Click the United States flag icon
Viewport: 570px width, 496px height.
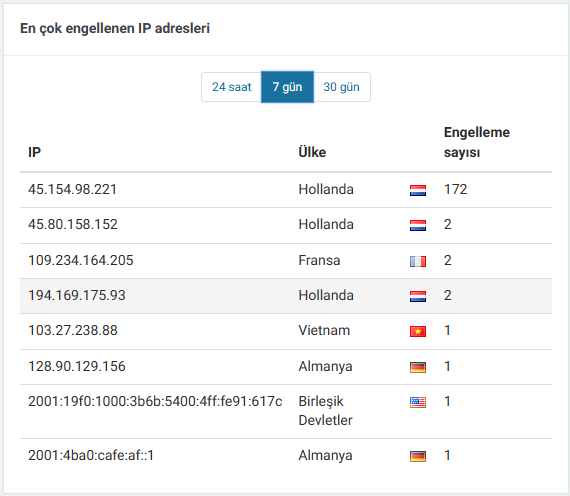418,402
